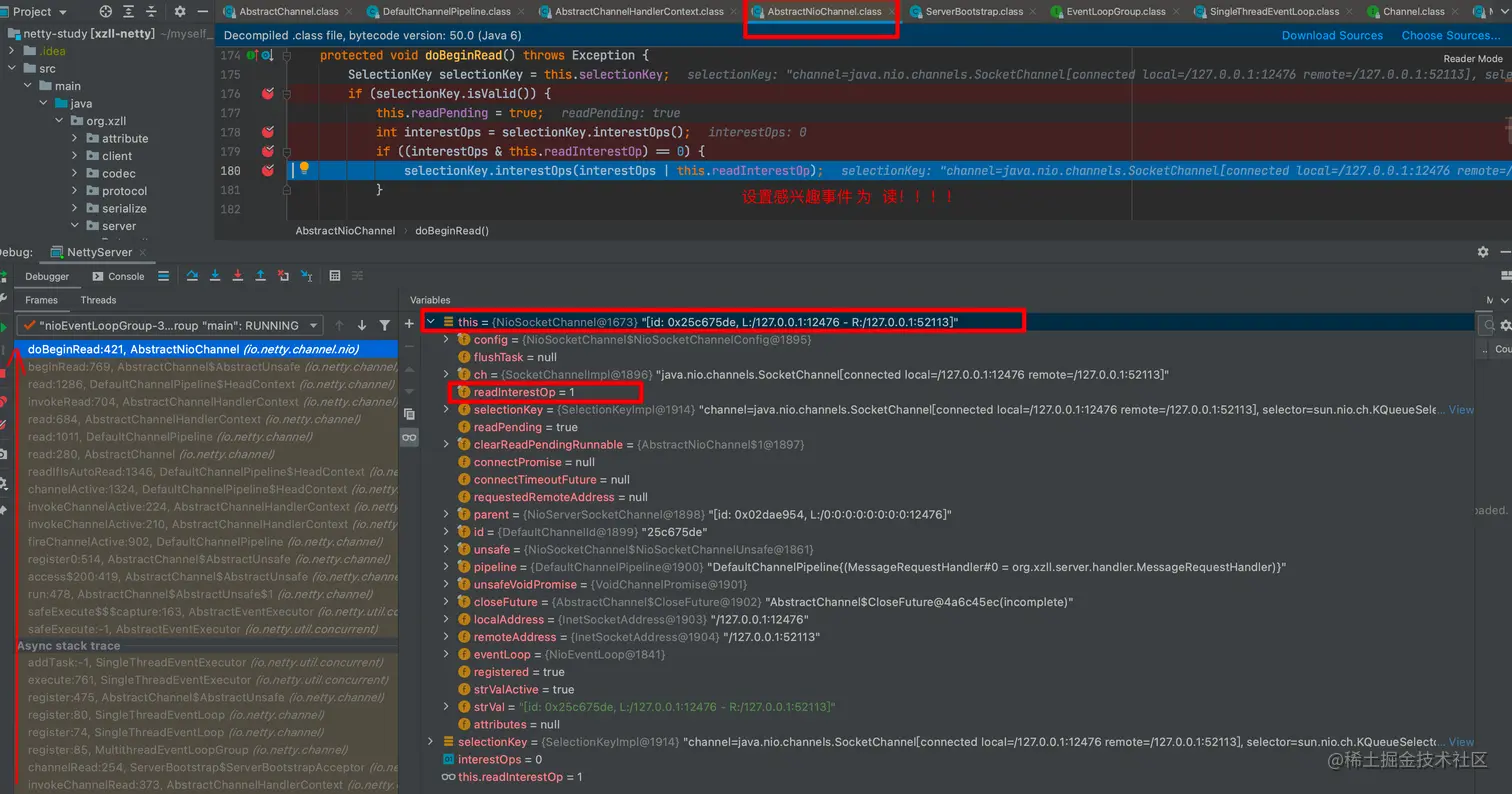
Task: Click the Locate in Project target icon
Action: click(106, 11)
